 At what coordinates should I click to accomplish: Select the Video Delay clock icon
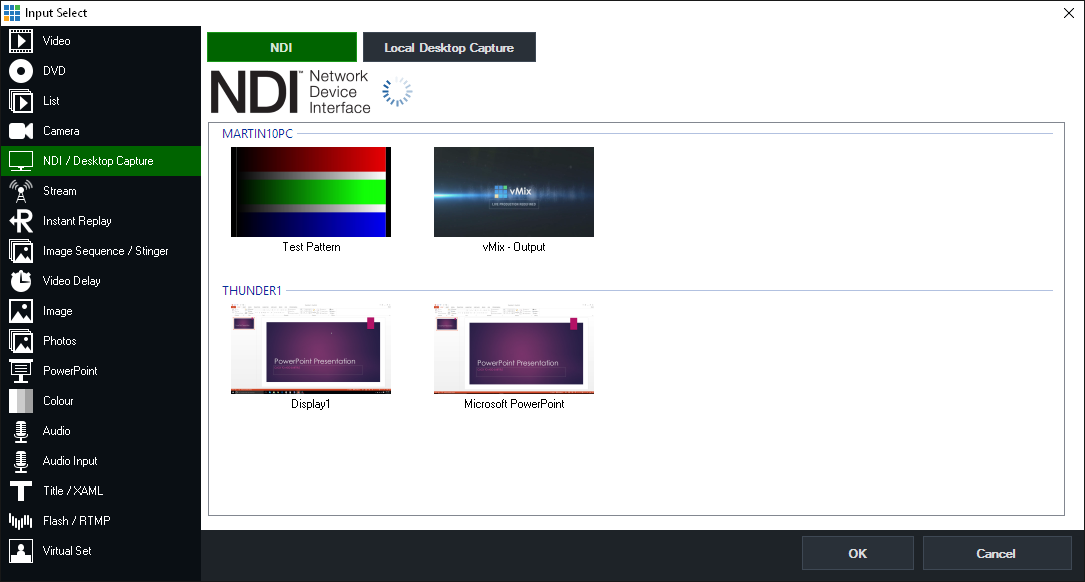21,281
